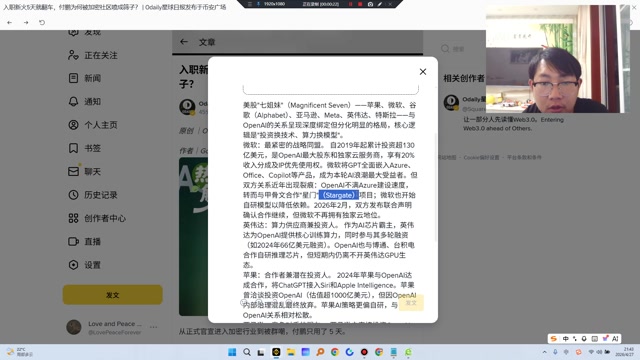Click the highlighted (Stargate) text
The image size is (640, 360).
(x=339, y=195)
